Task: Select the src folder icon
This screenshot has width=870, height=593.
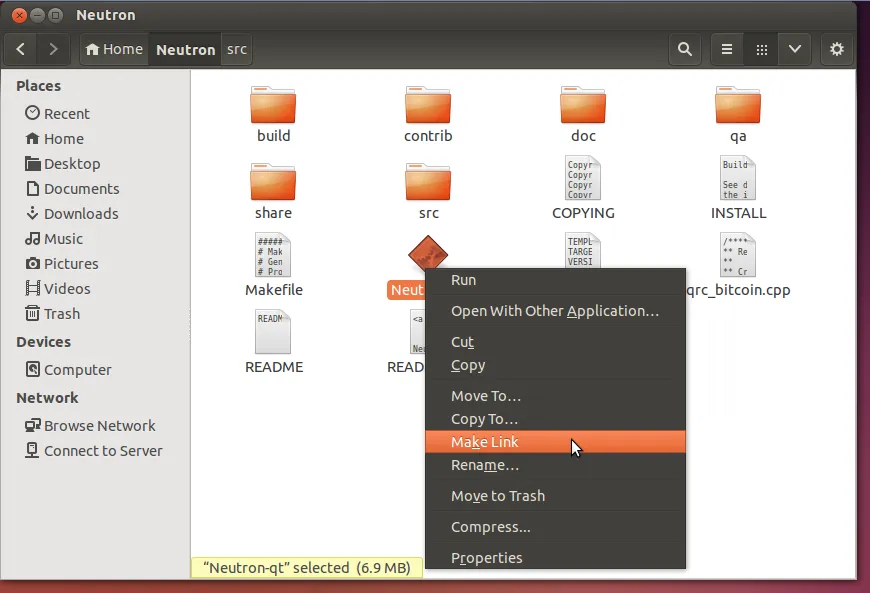Action: (428, 182)
